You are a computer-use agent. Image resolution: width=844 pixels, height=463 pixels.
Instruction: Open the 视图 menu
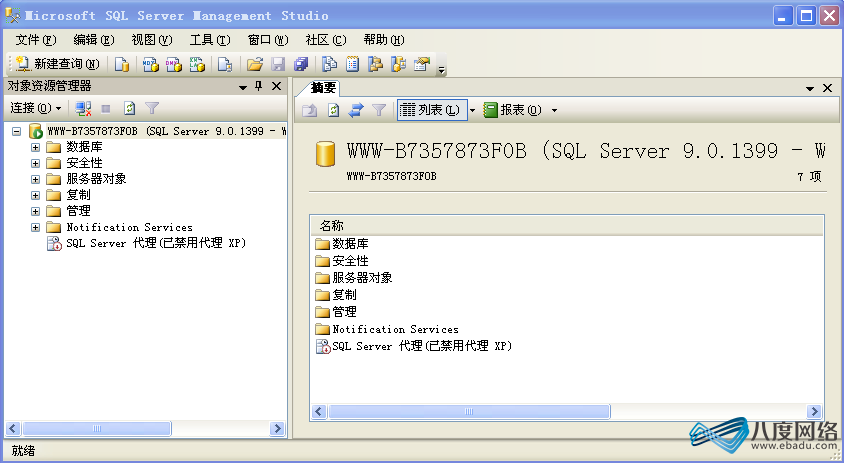(152, 40)
